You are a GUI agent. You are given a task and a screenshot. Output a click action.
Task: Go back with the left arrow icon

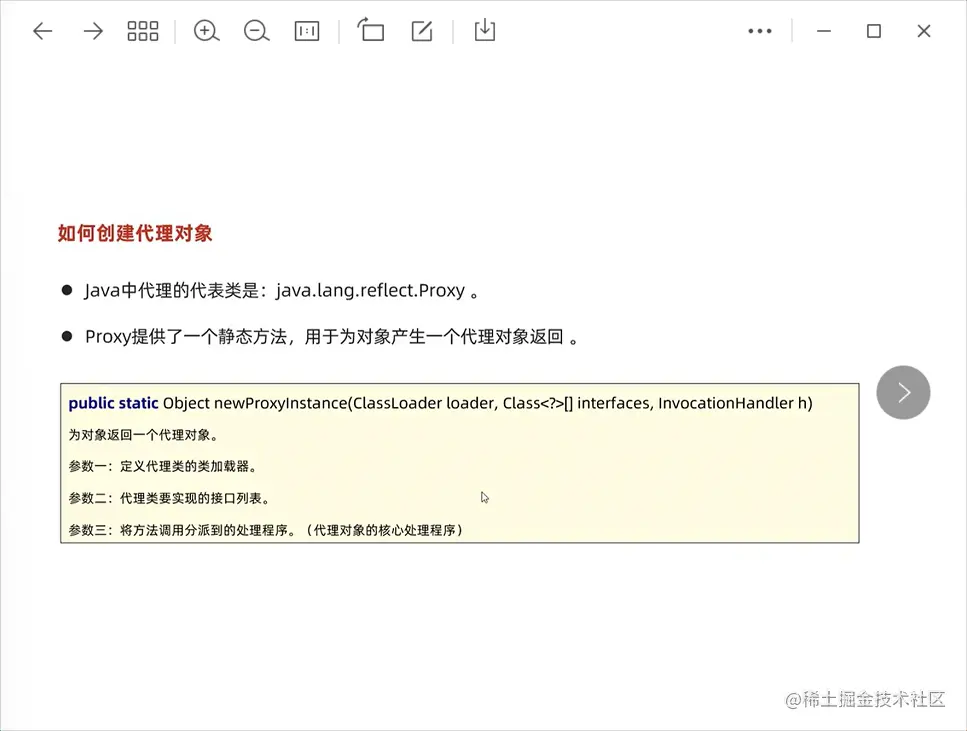tap(43, 31)
